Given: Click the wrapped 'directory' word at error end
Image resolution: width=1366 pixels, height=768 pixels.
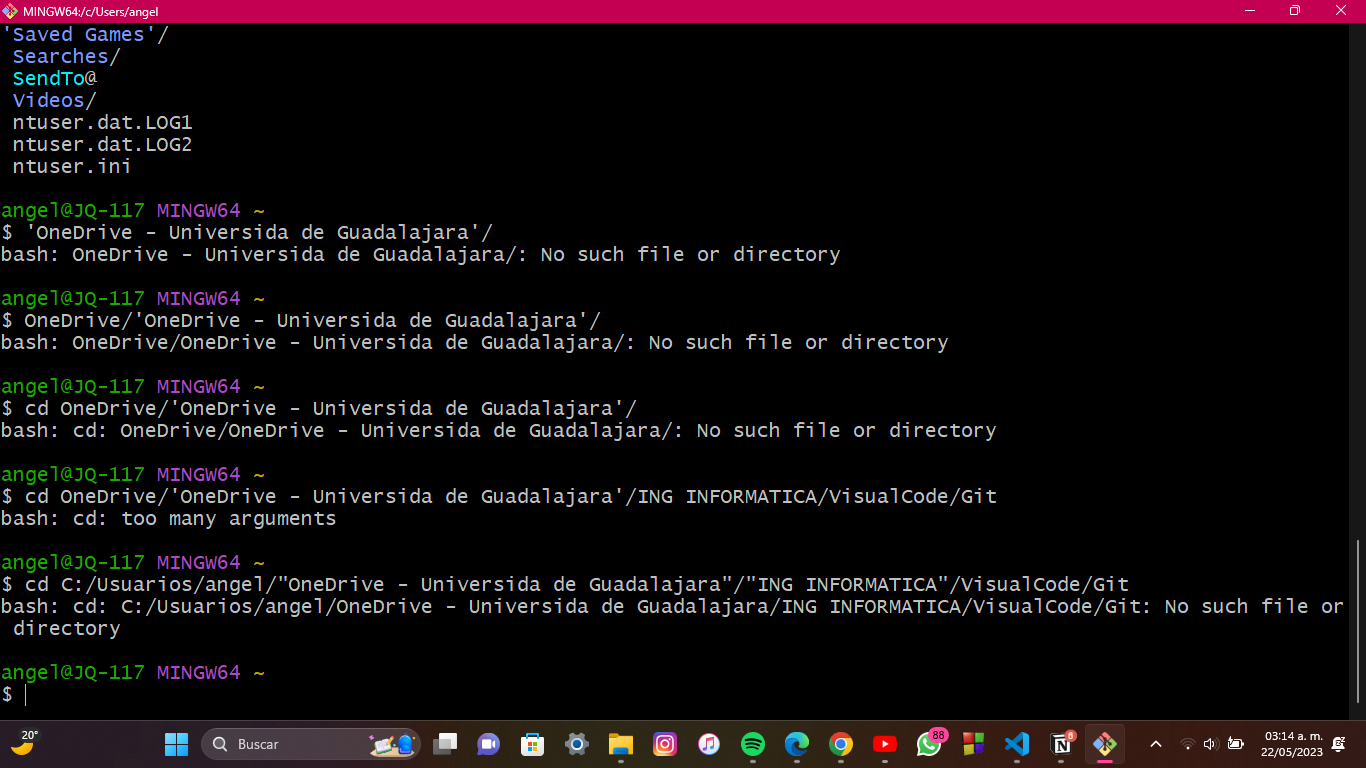Looking at the screenshot, I should click(x=66, y=629).
